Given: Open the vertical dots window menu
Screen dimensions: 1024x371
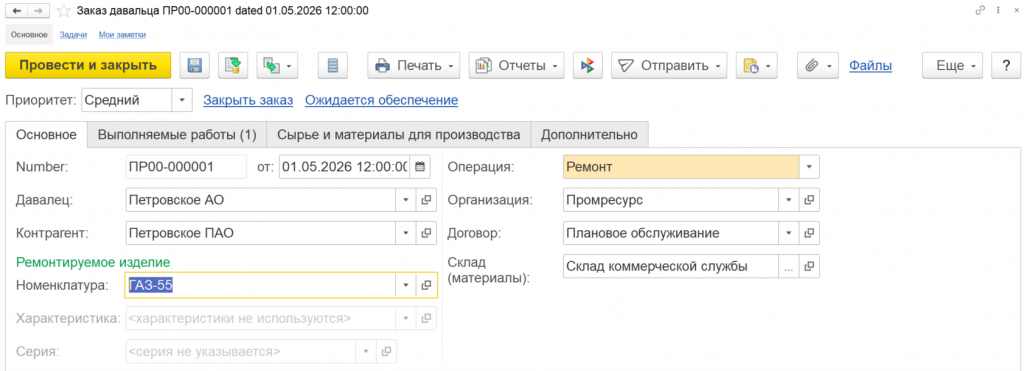Looking at the screenshot, I should click(x=999, y=10).
